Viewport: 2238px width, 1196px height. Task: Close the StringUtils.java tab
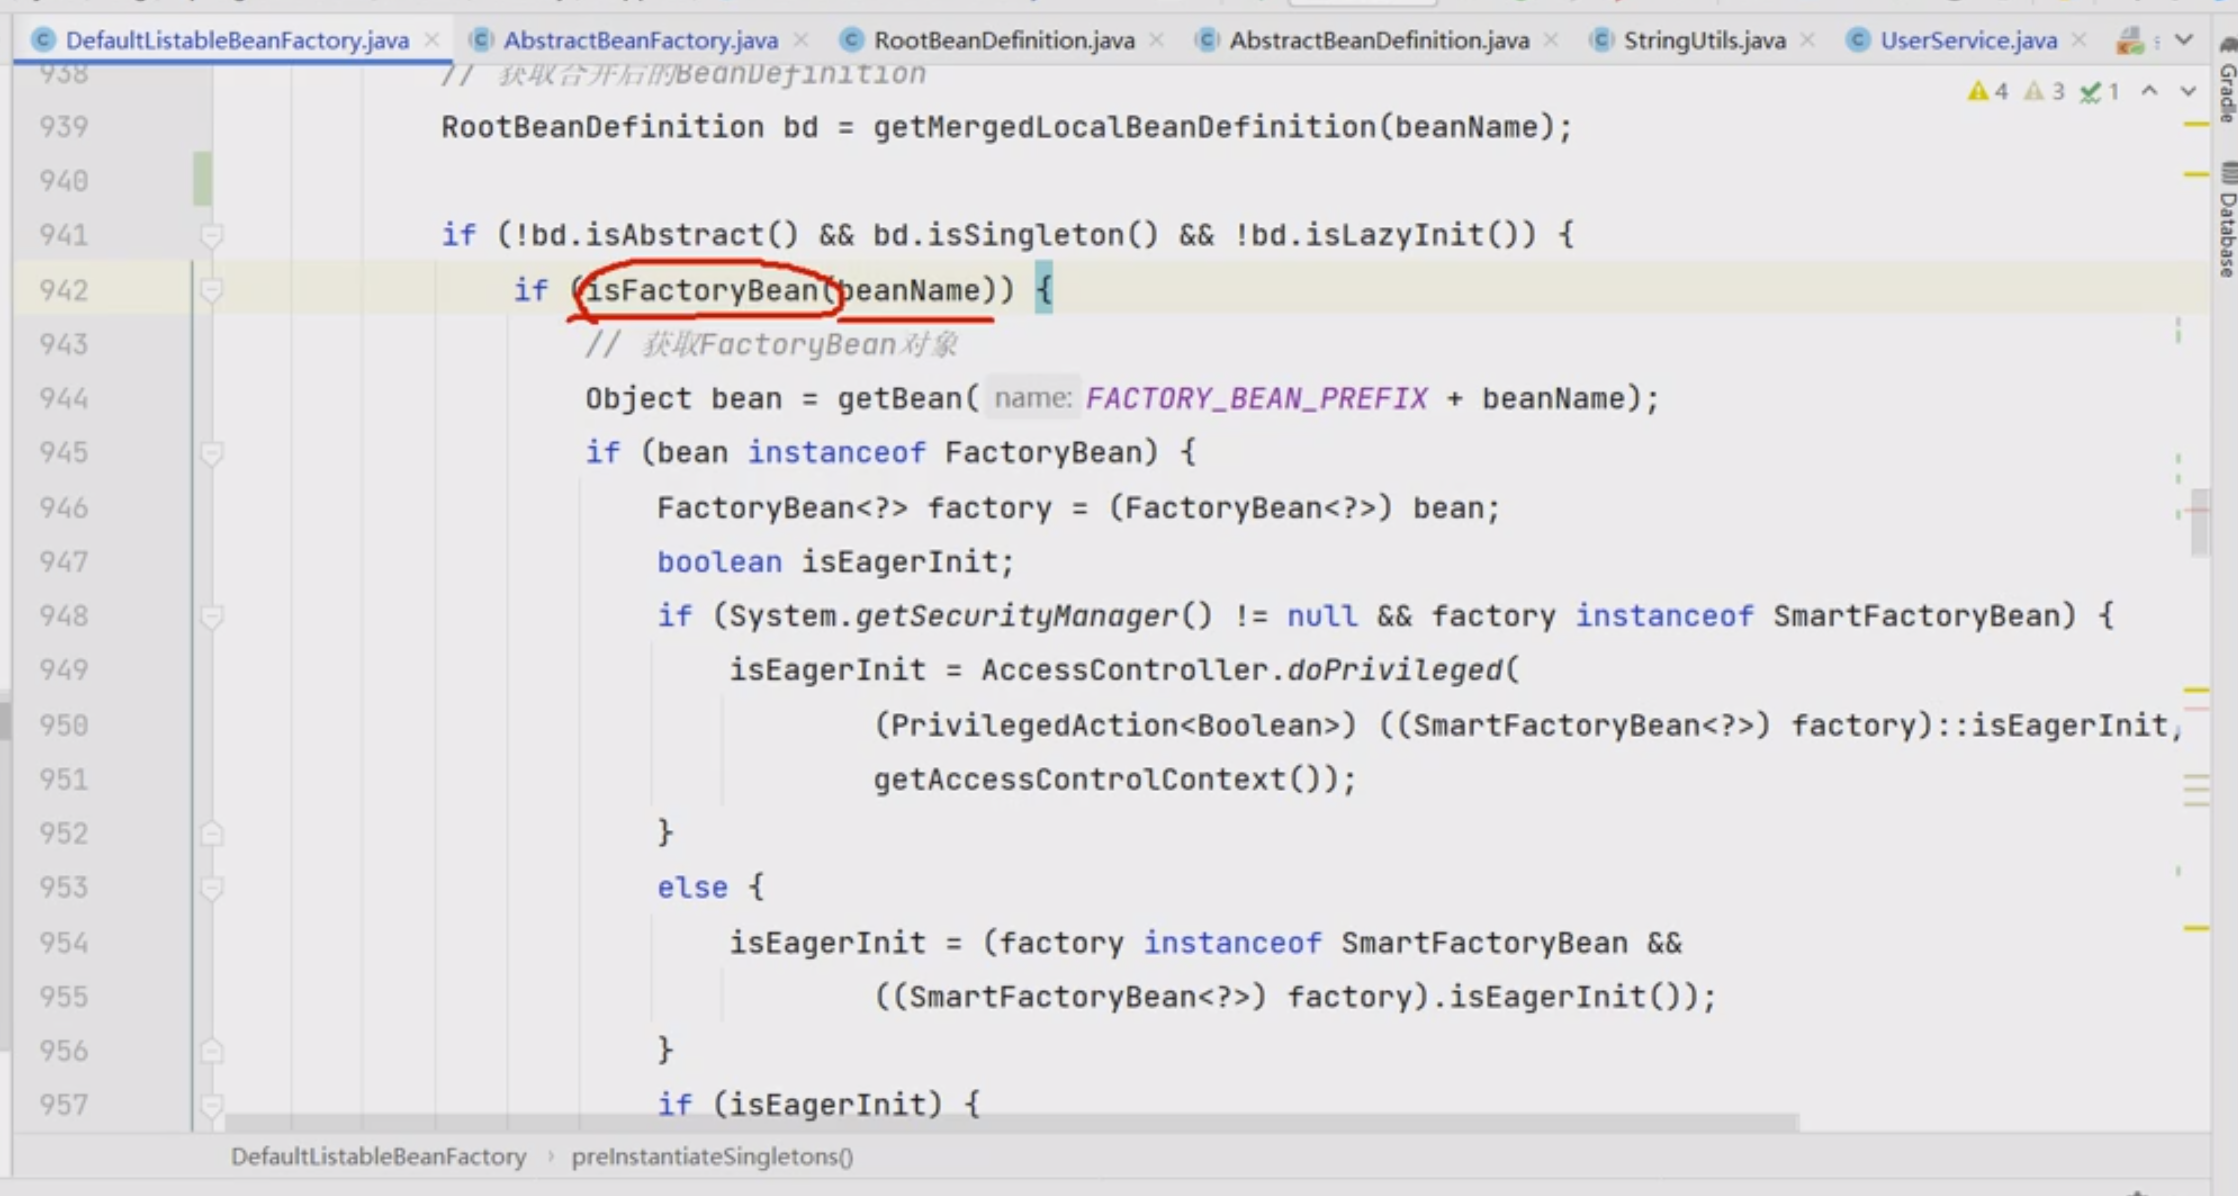click(1808, 40)
